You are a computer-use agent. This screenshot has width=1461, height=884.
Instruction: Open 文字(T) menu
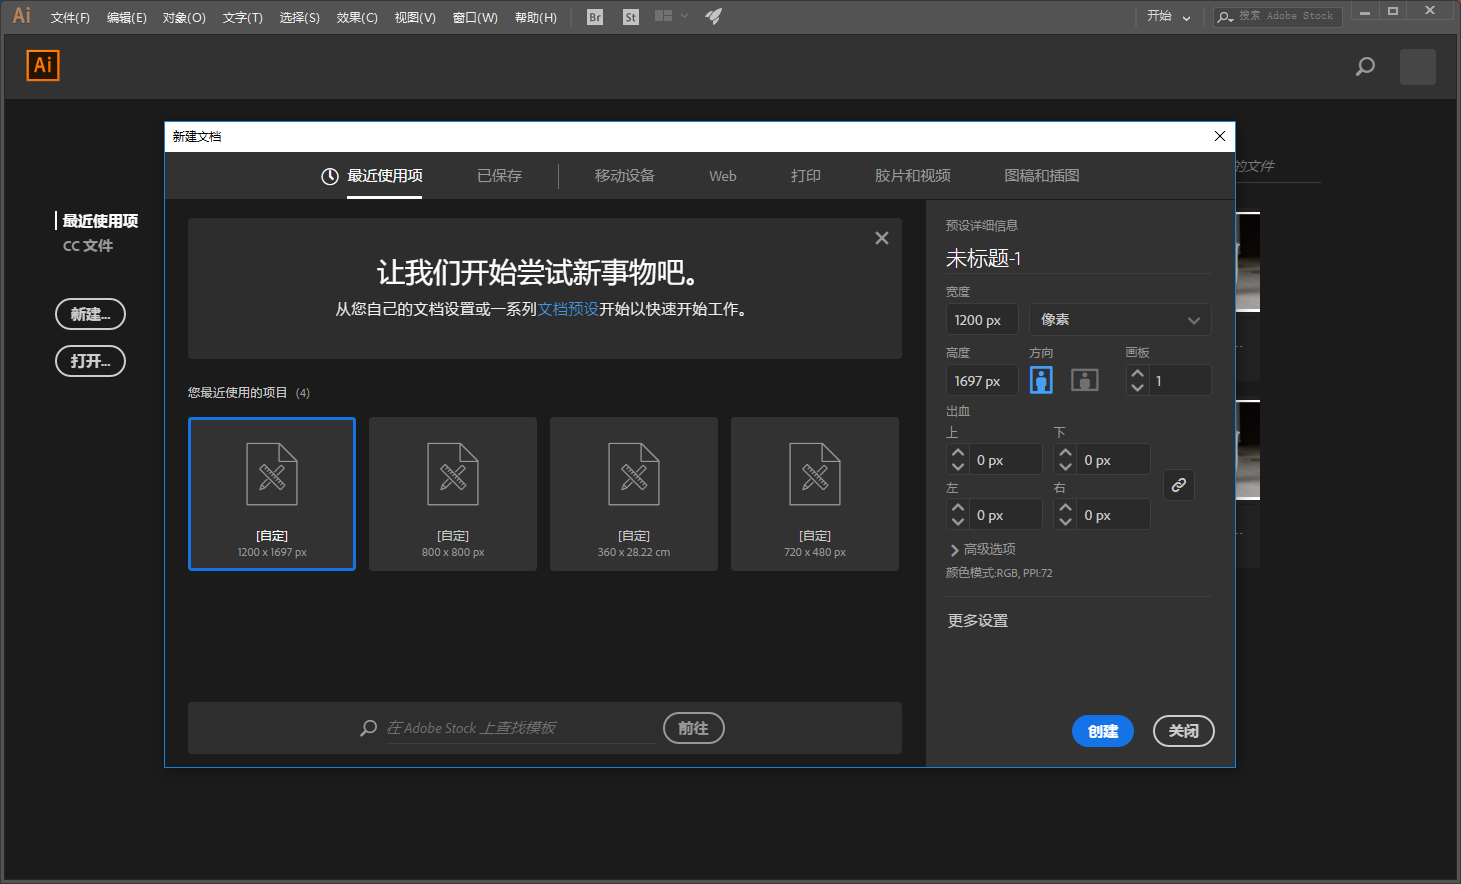242,17
